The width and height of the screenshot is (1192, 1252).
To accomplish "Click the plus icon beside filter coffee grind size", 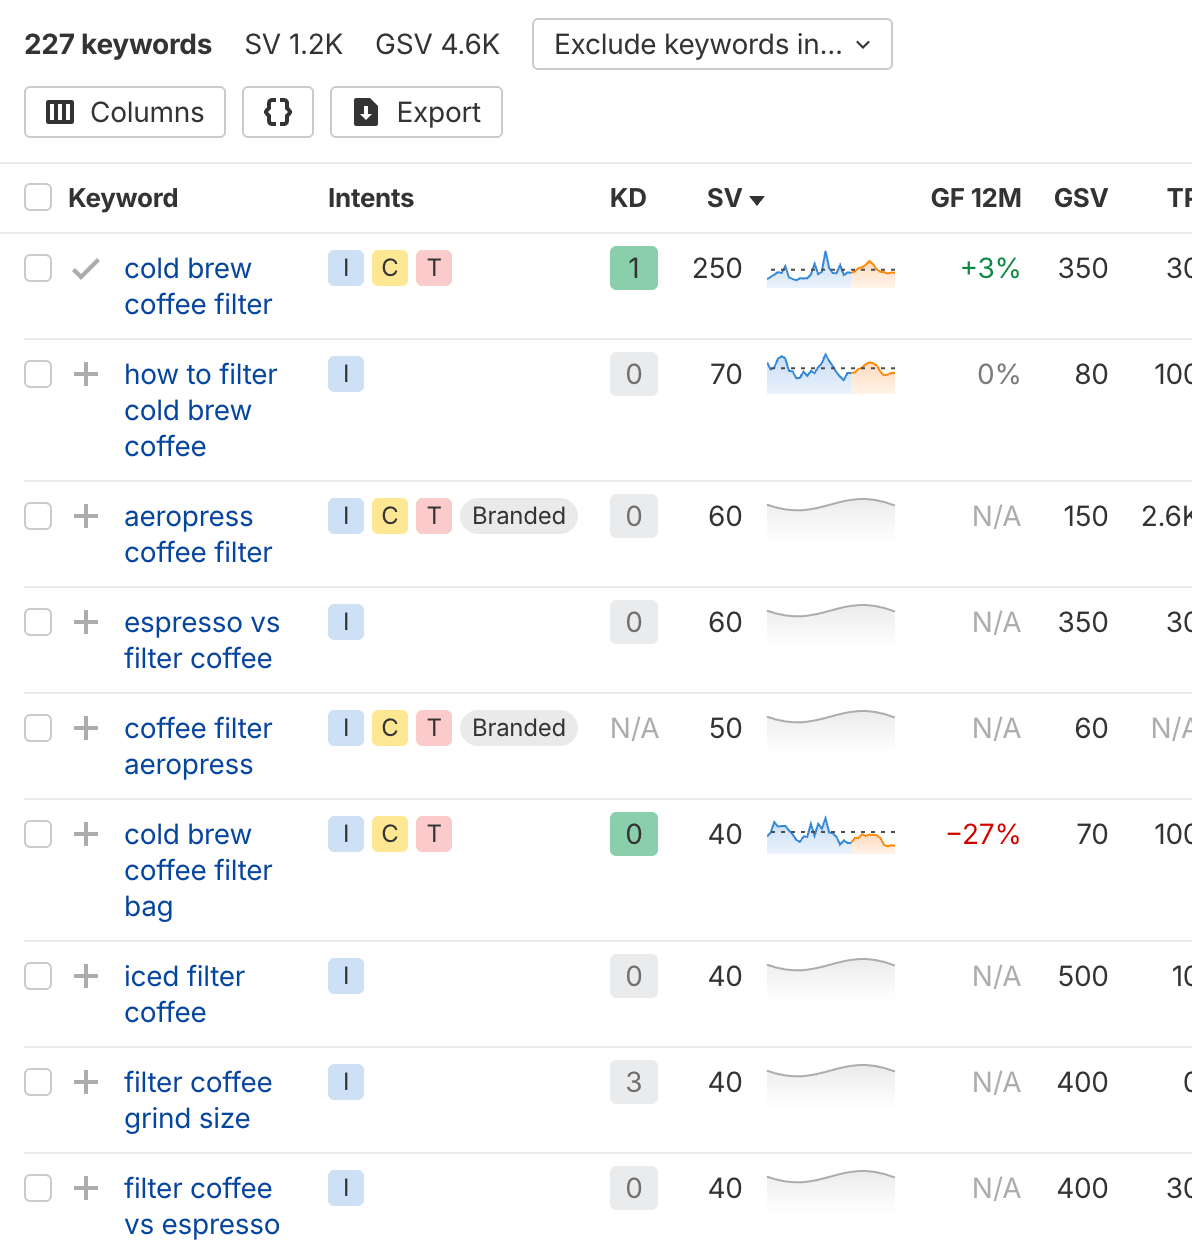I will (86, 1082).
